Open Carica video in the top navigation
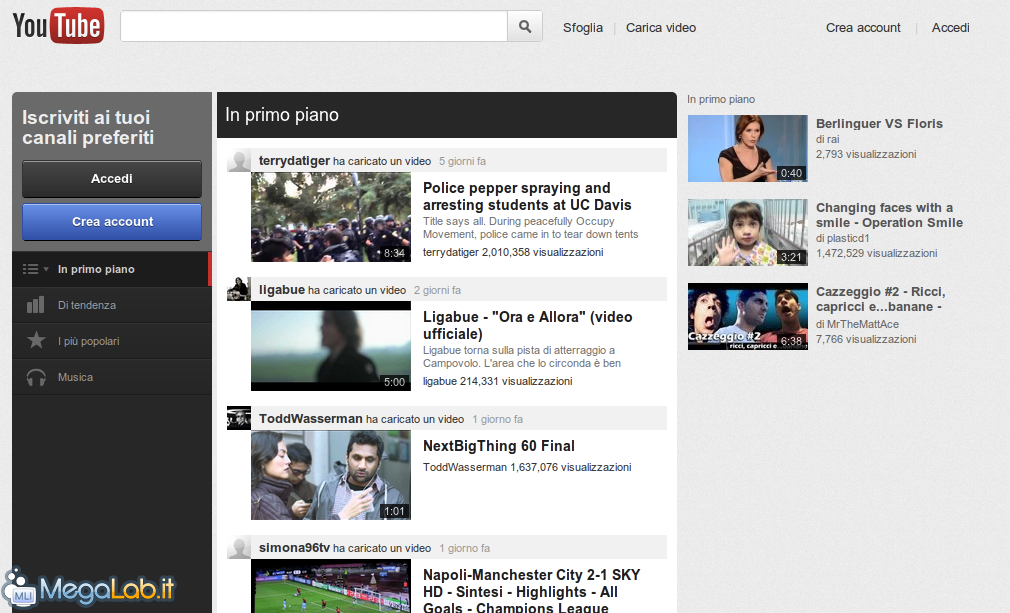The image size is (1010, 613). (x=661, y=28)
